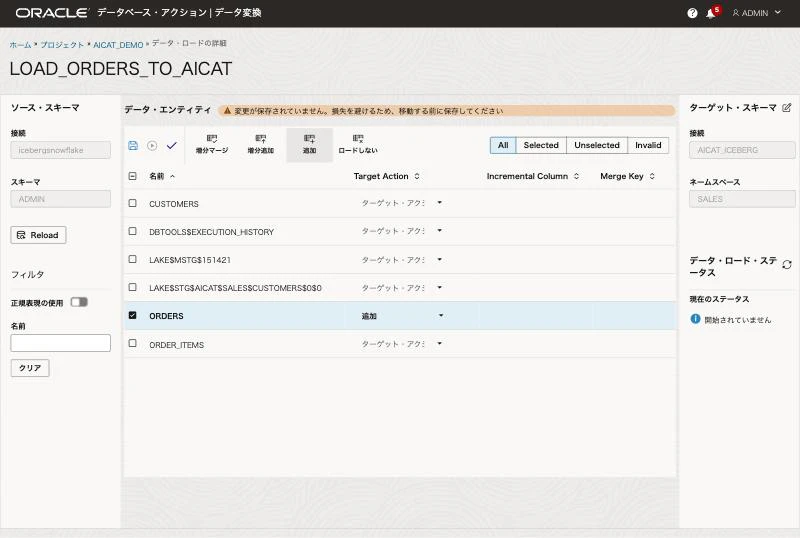The width and height of the screenshot is (800, 538).
Task: Open the ADMIN user menu
Action: [x=756, y=13]
